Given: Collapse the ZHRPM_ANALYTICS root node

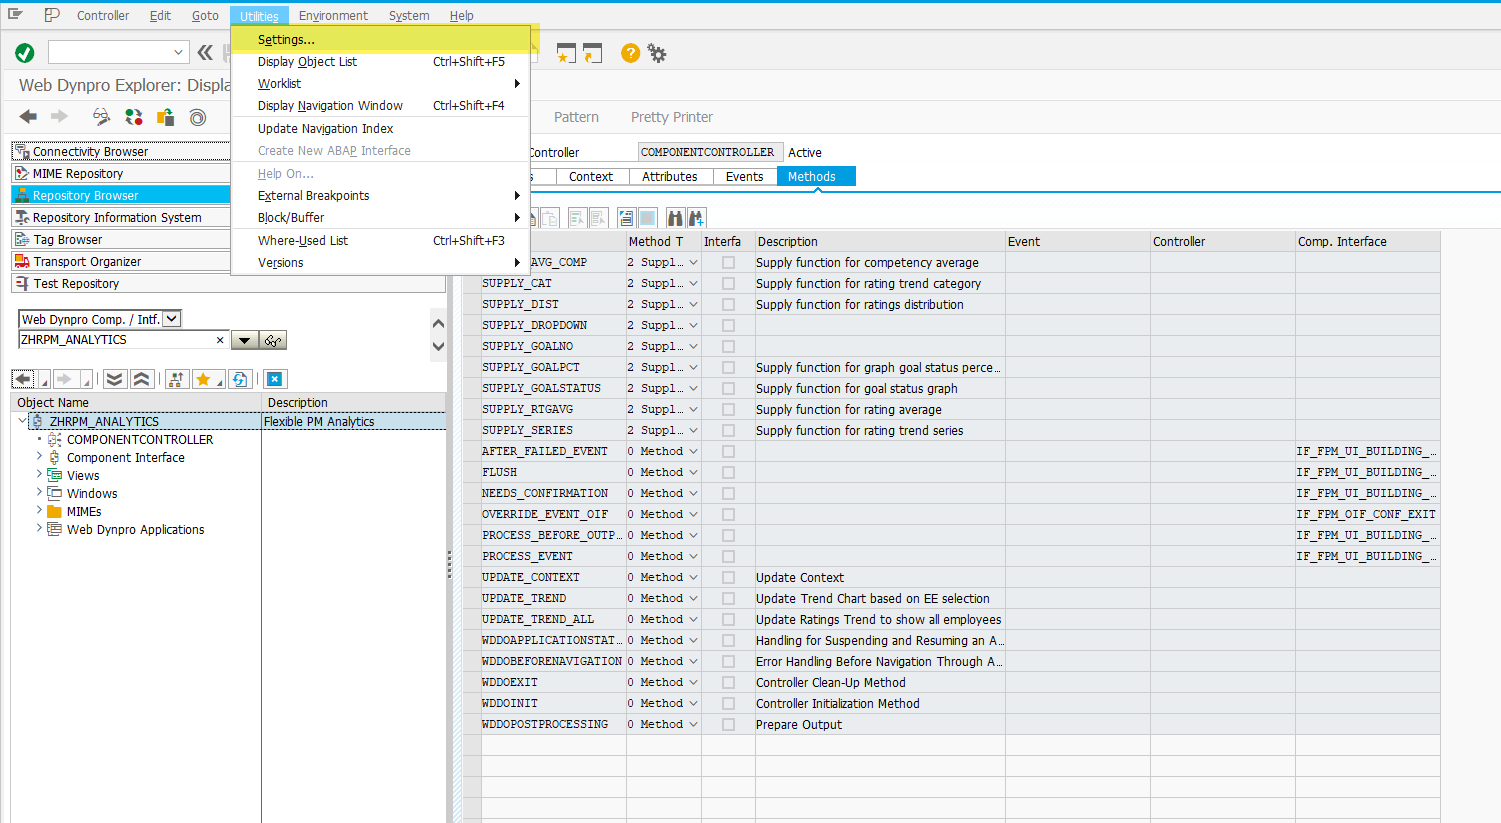Looking at the screenshot, I should coord(22,421).
